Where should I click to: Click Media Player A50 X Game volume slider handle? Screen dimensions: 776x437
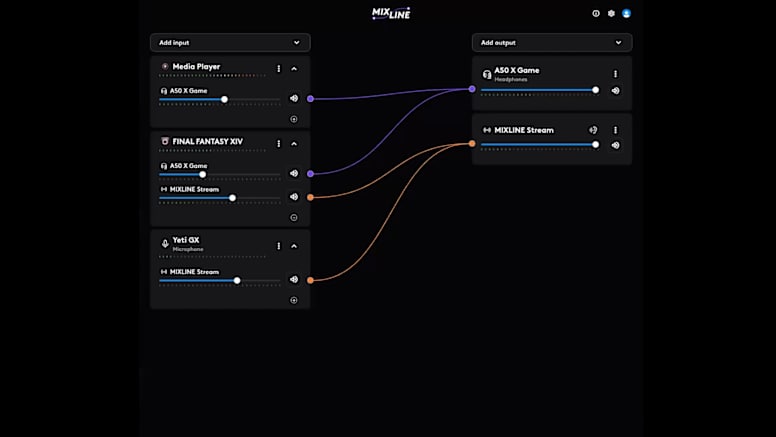225,99
